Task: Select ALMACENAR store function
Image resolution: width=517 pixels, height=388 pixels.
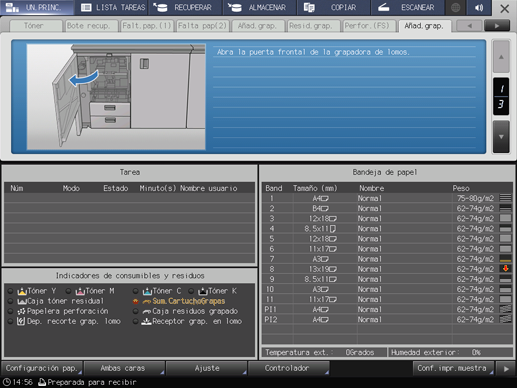Action: pyautogui.click(x=259, y=7)
